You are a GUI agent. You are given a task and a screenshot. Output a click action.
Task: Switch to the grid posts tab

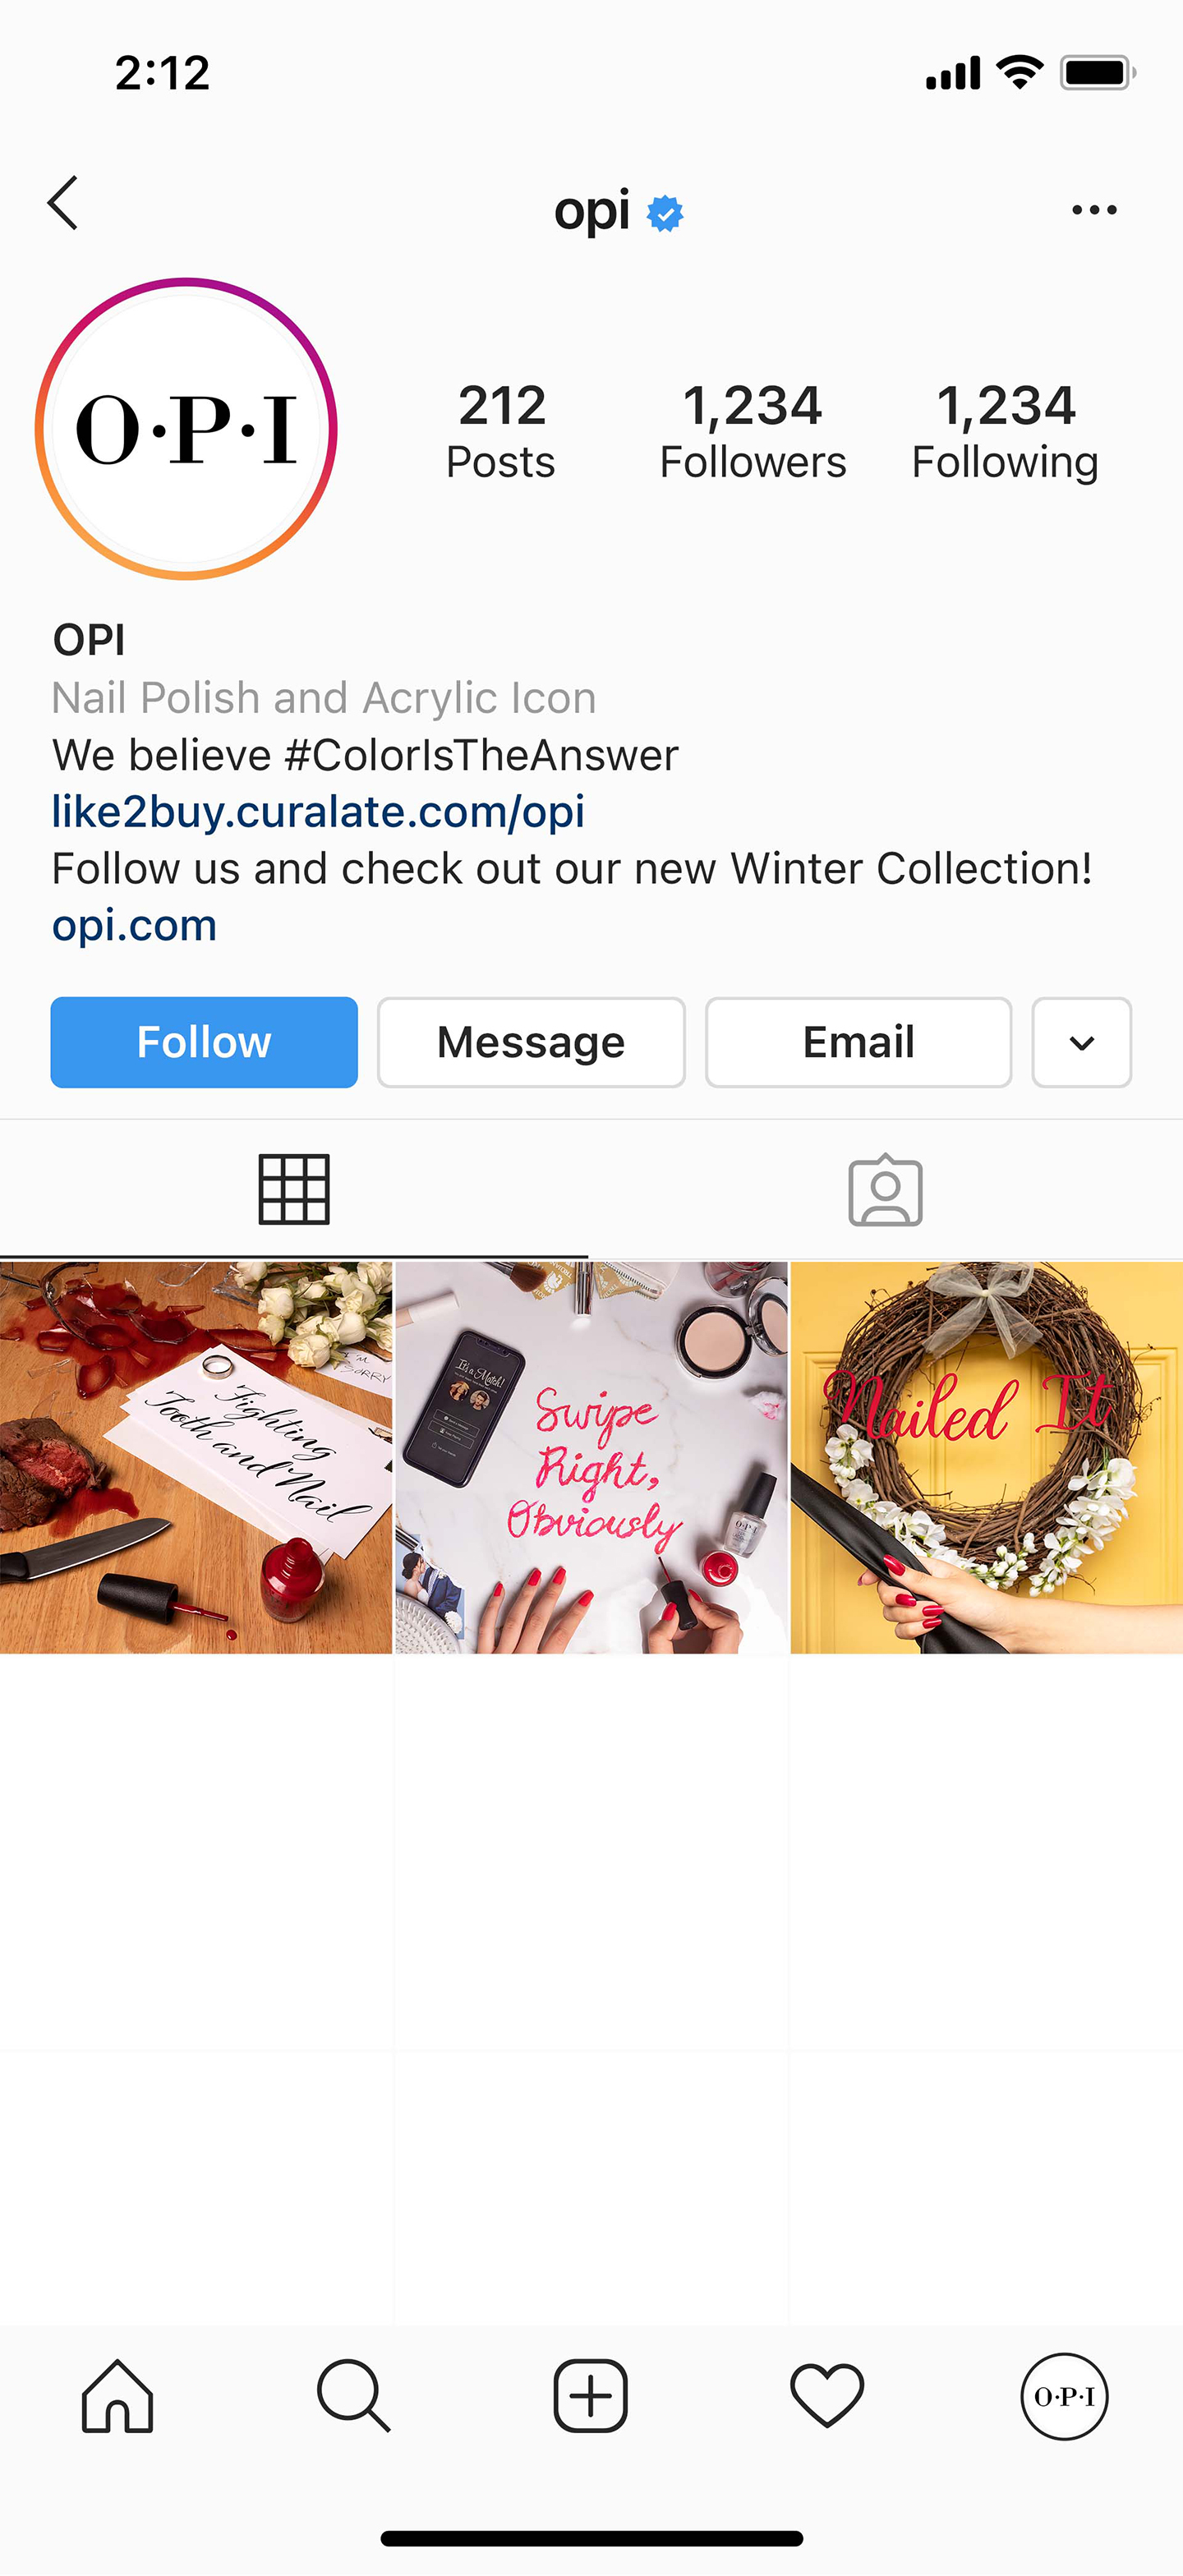(x=294, y=1189)
